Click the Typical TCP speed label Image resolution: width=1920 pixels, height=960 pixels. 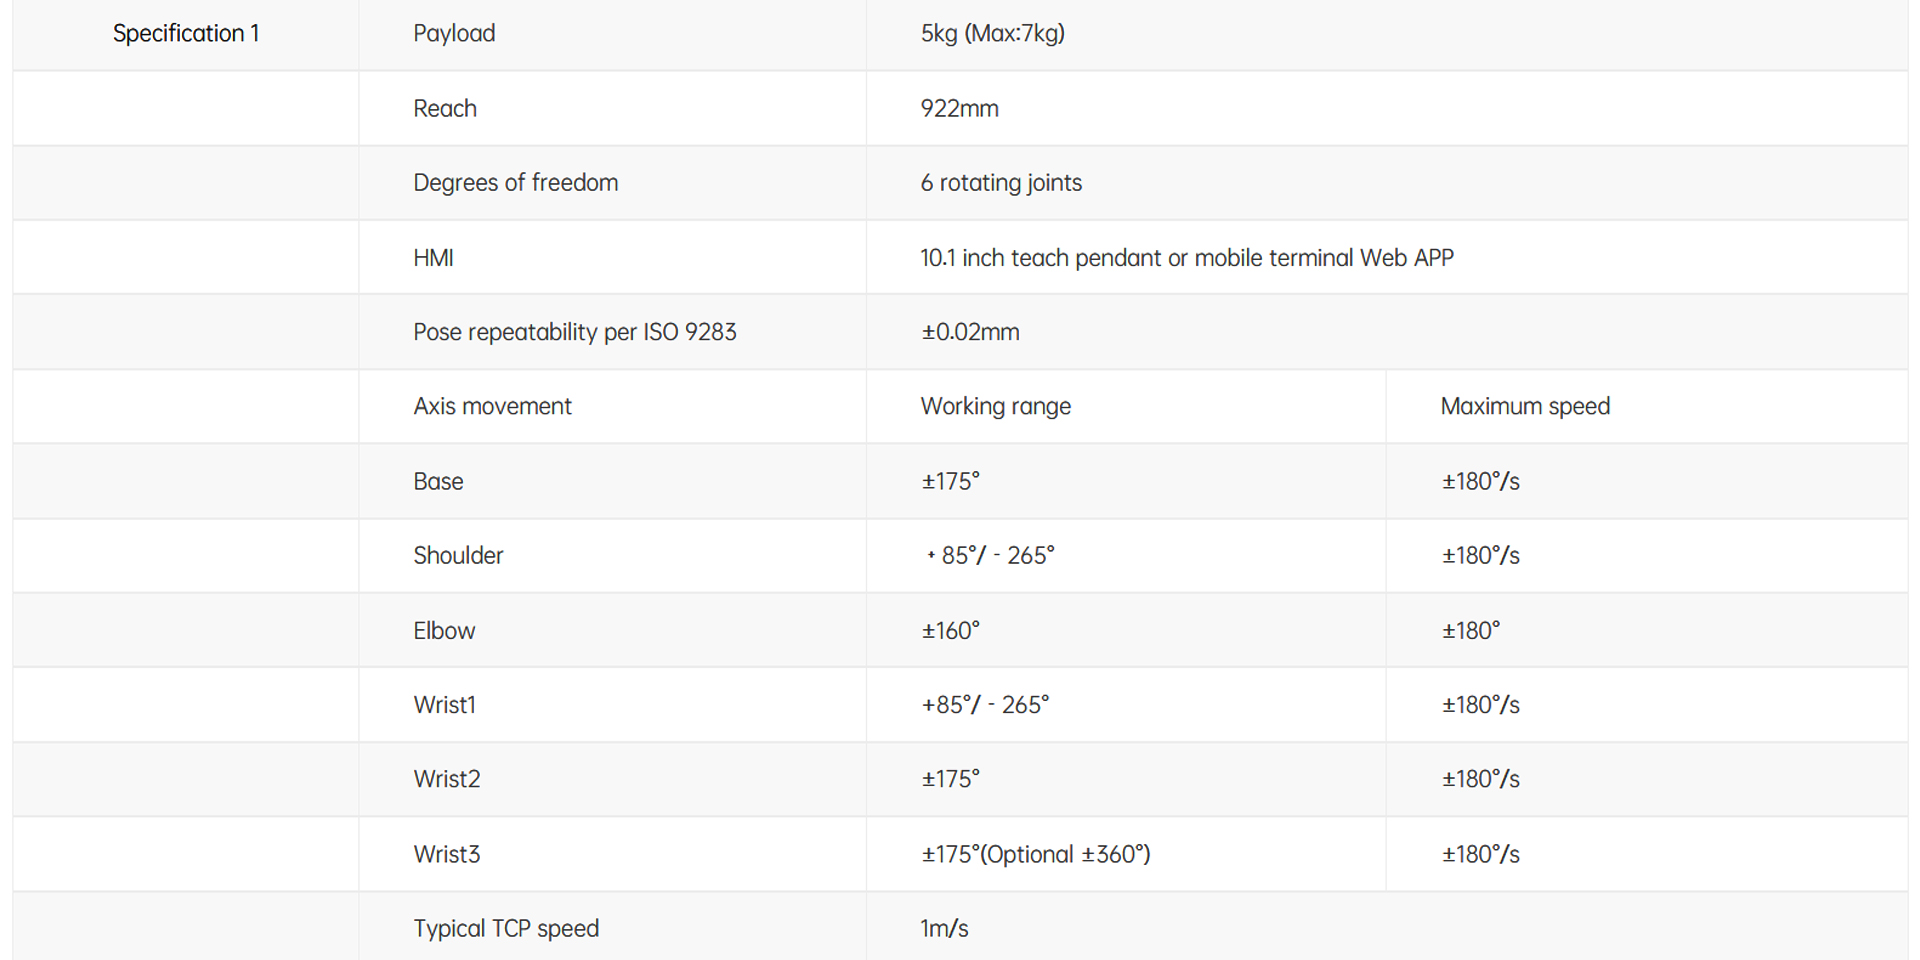tap(506, 929)
